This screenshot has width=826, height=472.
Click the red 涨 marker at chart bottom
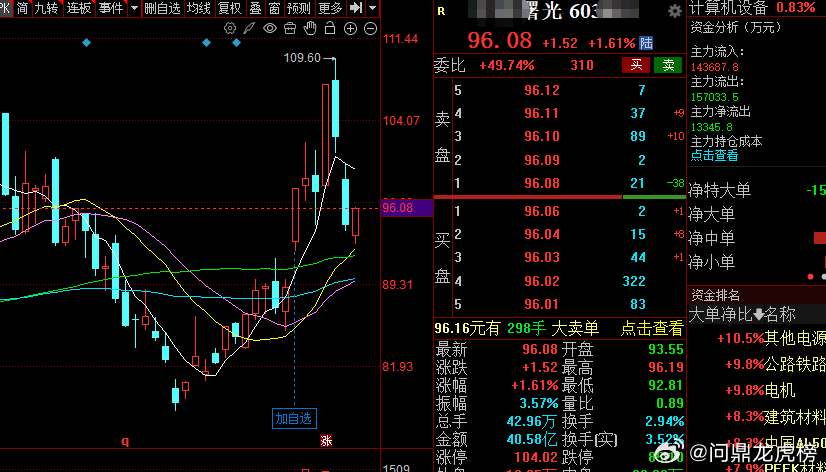[x=326, y=441]
